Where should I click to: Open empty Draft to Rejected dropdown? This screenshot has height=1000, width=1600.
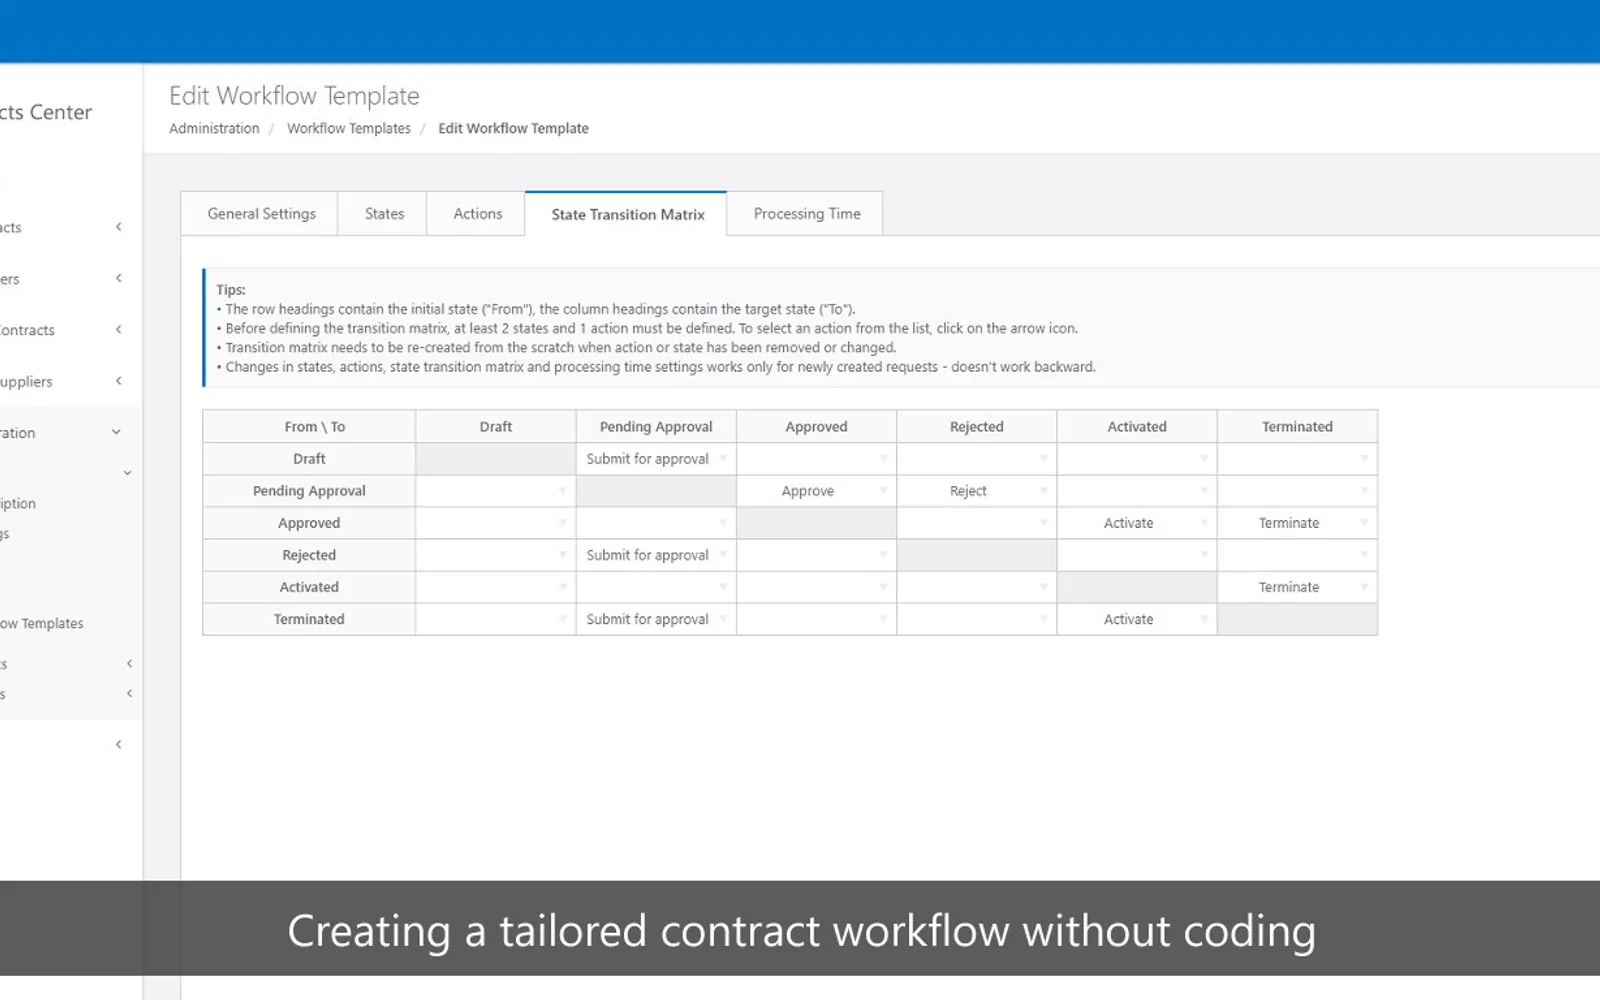[976, 459]
